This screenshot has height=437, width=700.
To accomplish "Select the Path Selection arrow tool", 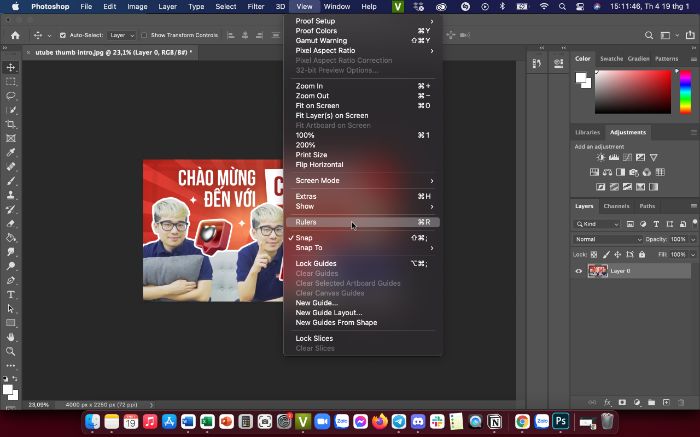I will point(11,309).
